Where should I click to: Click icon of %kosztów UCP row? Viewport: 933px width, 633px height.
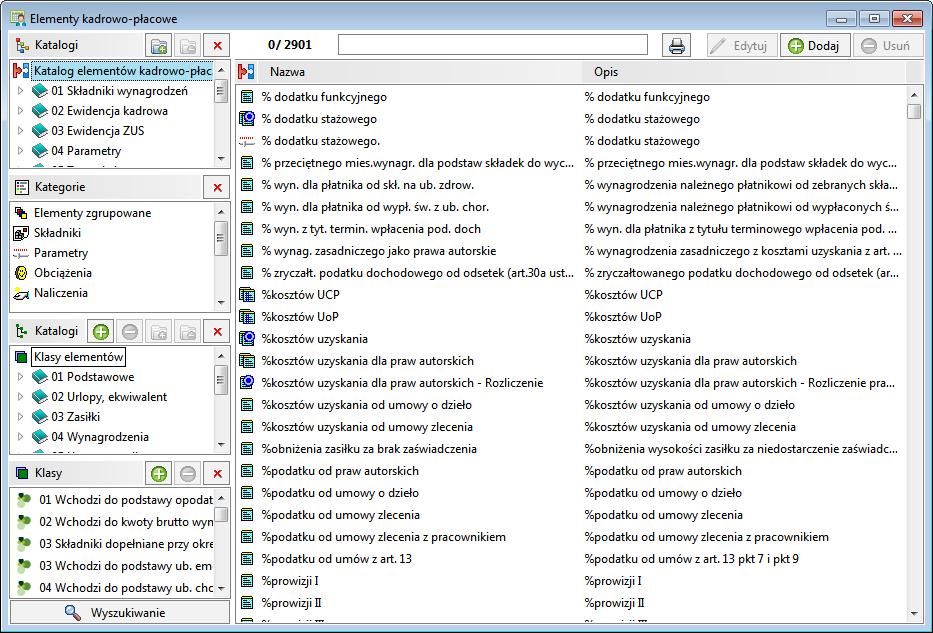(247, 295)
